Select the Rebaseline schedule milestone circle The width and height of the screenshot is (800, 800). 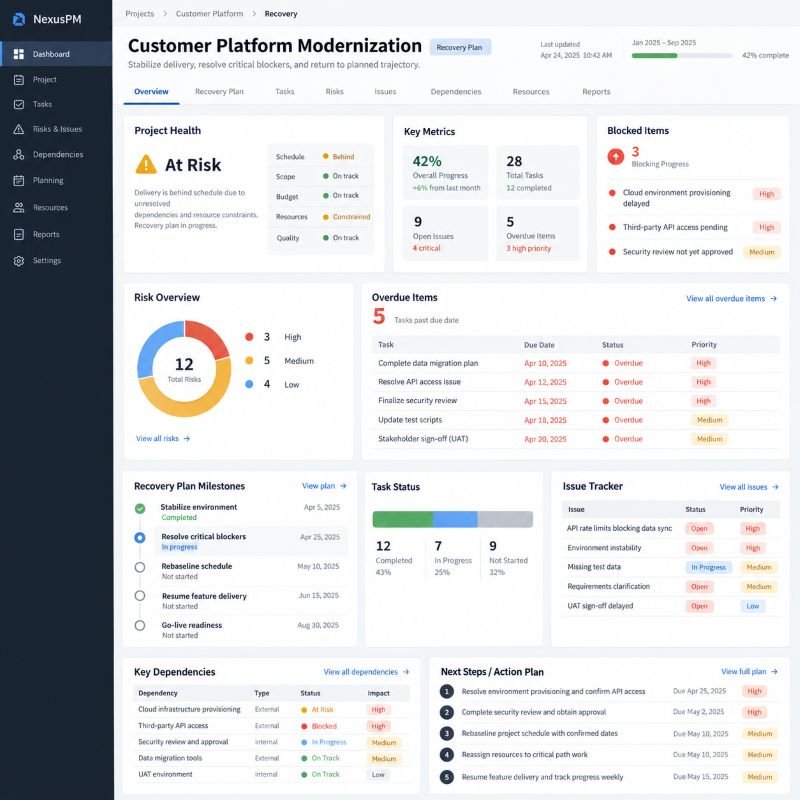[140, 567]
